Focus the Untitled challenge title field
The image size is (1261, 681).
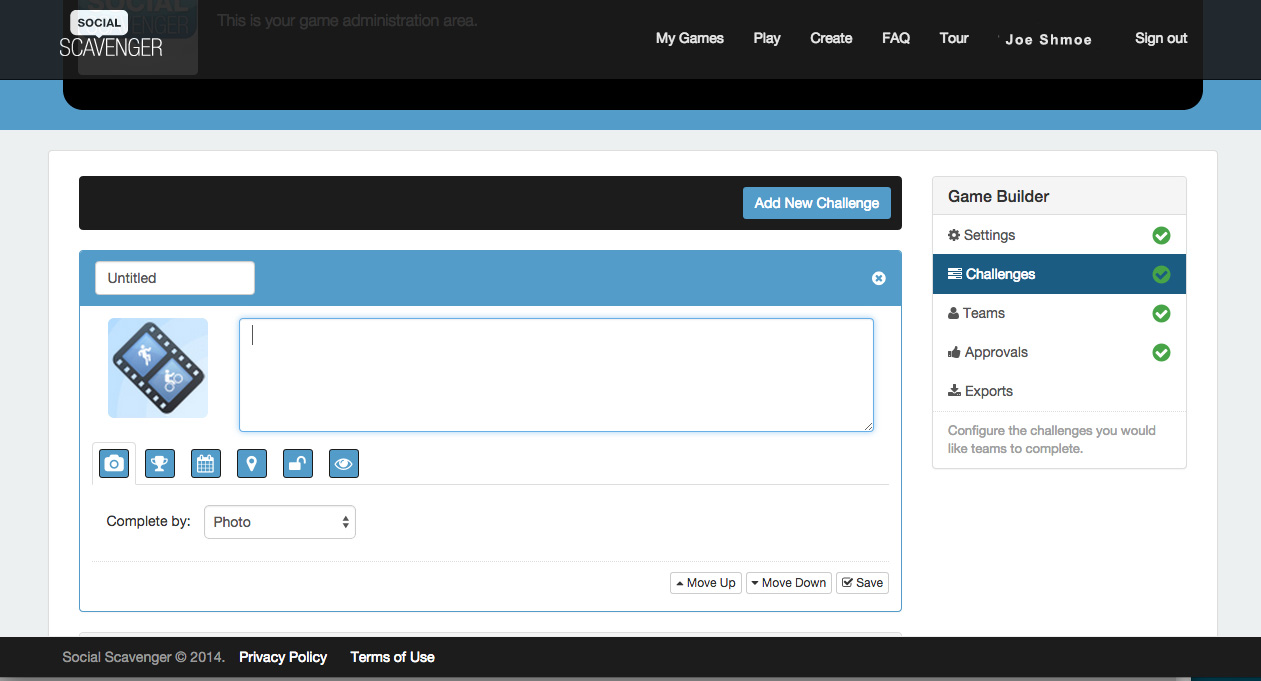[x=175, y=278]
